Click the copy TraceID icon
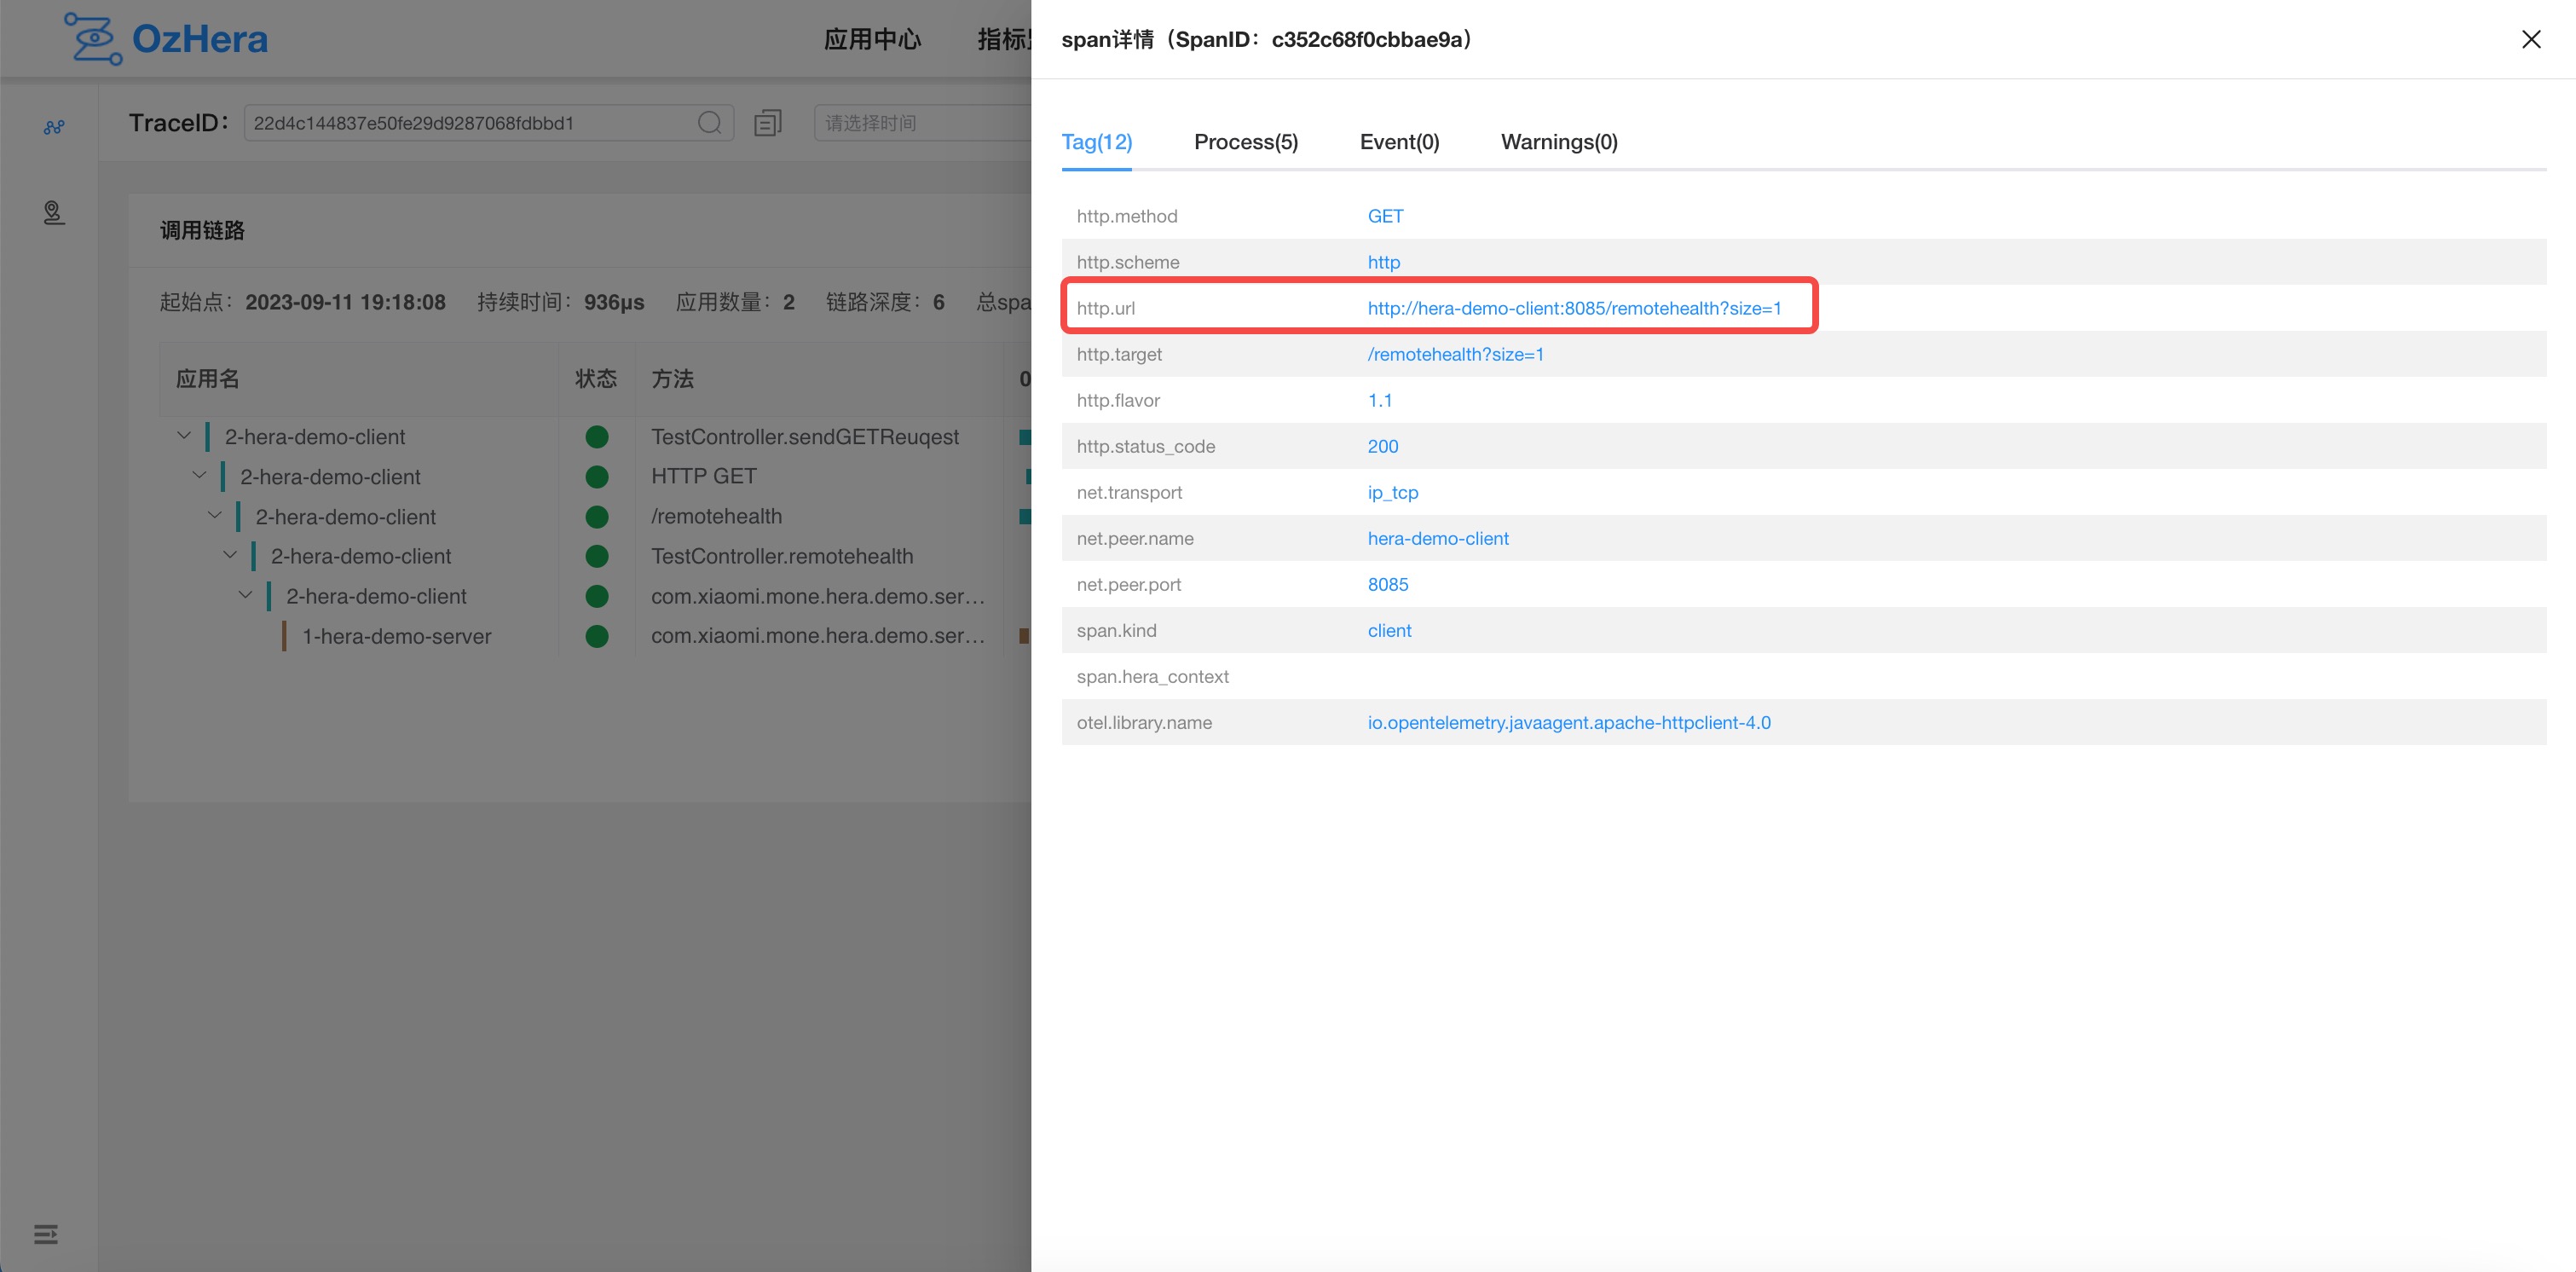 [767, 123]
